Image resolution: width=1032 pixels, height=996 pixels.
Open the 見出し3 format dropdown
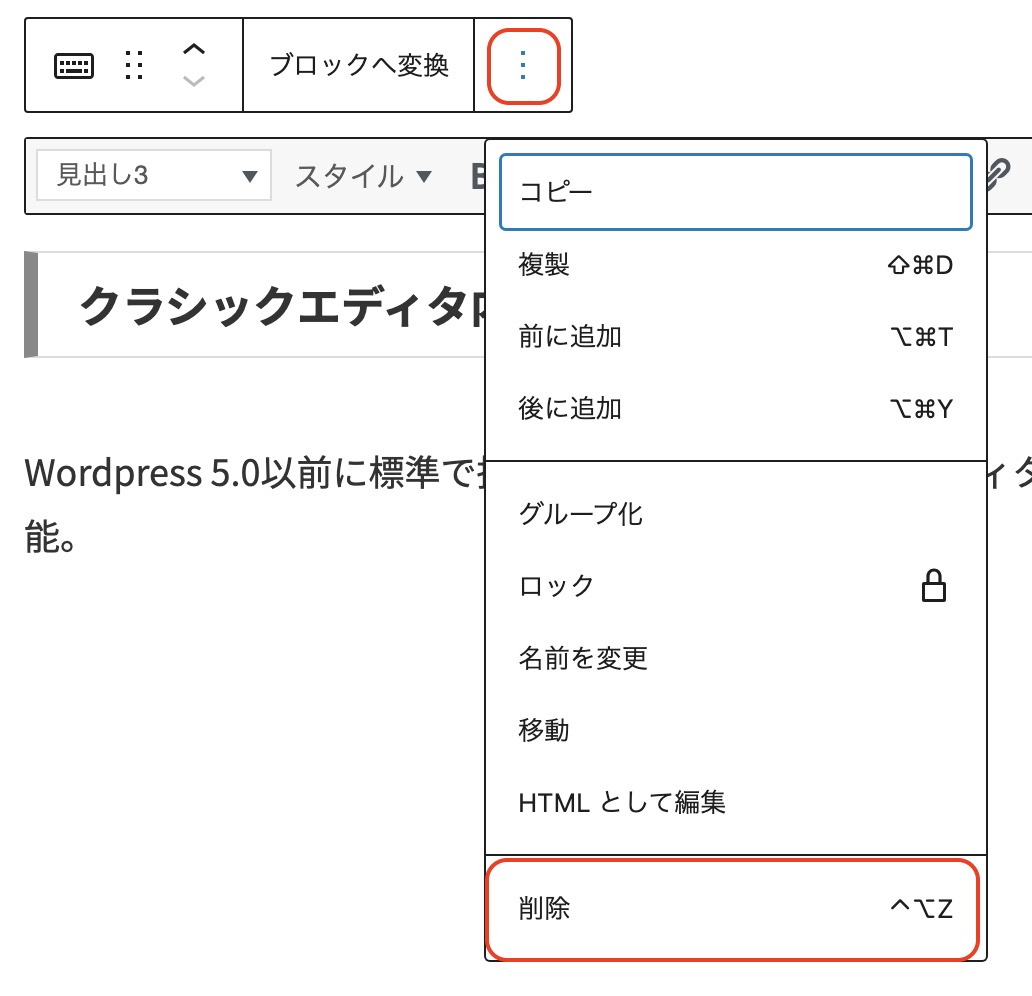pos(154,176)
